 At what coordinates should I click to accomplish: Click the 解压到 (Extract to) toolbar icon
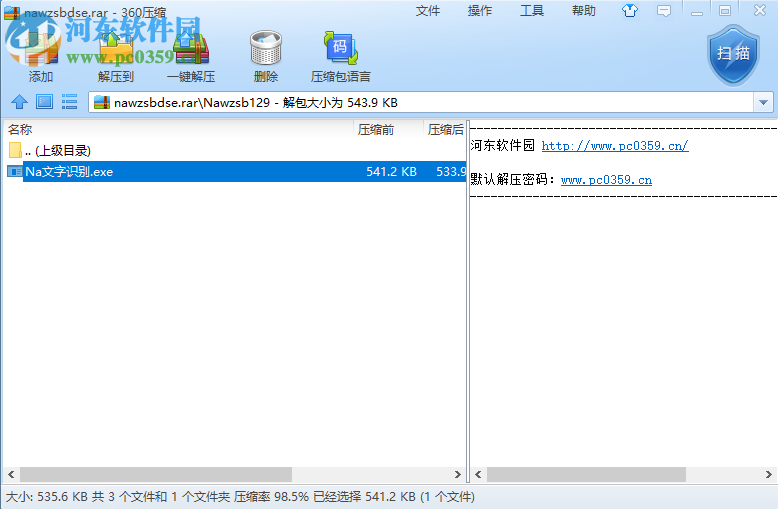116,48
